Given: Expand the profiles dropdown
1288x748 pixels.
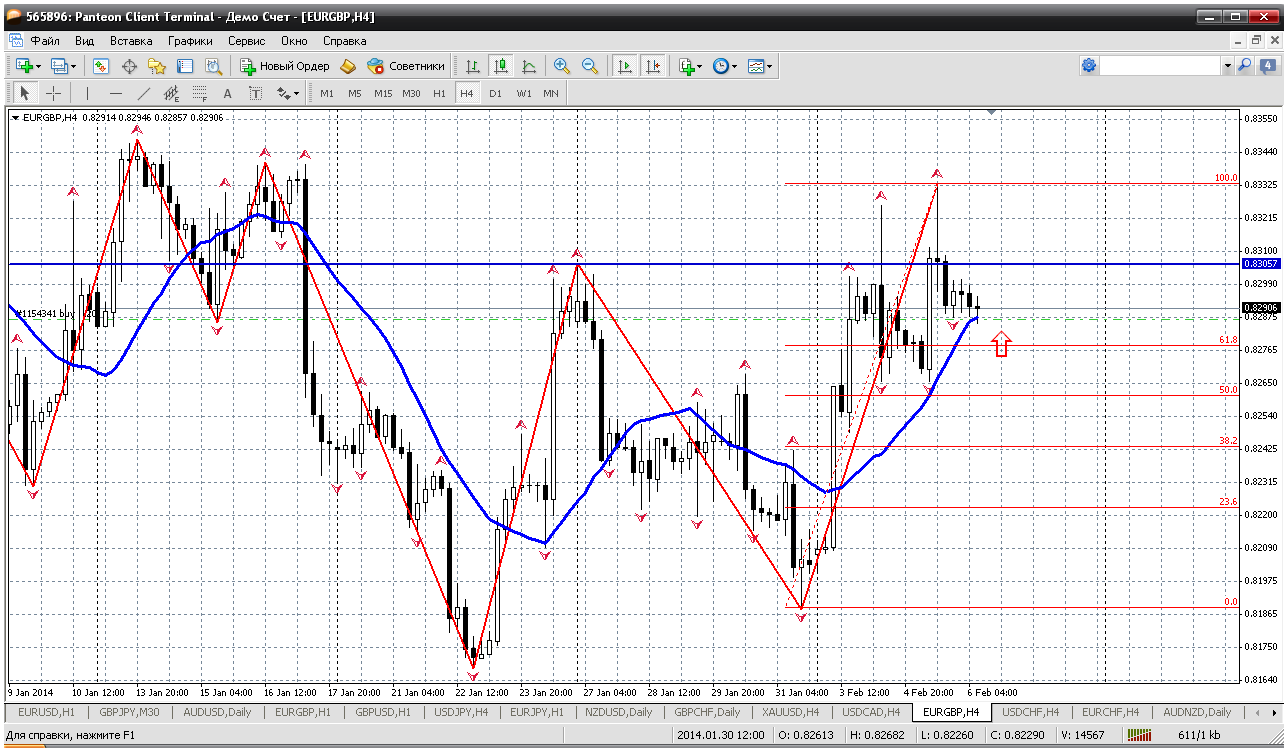Looking at the screenshot, I should click(x=74, y=66).
